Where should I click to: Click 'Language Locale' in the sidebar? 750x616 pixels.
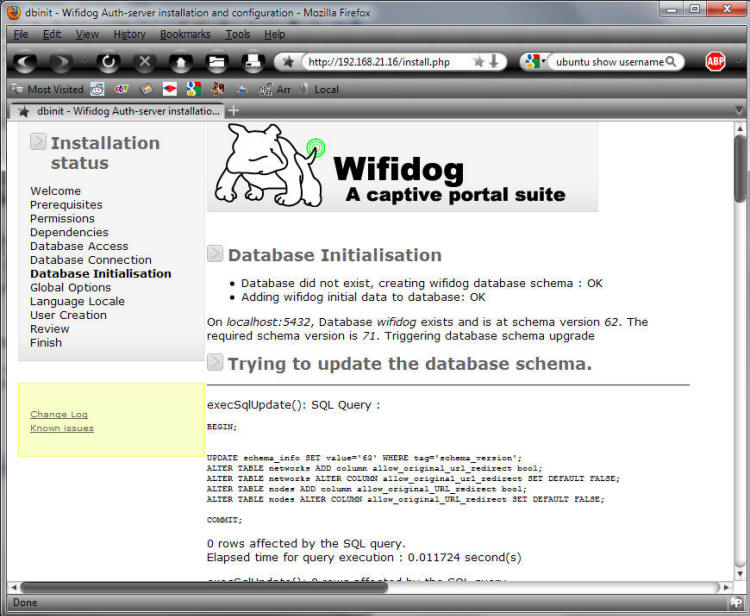click(77, 301)
